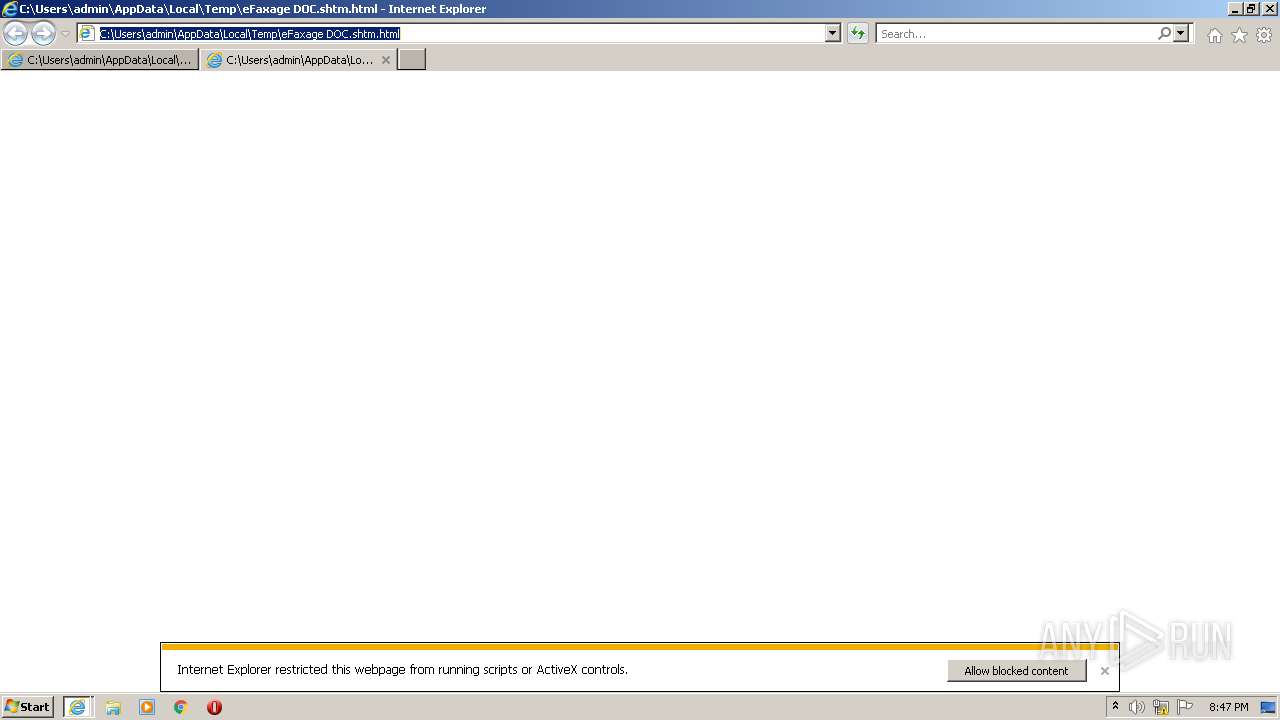Dismiss the restricted scripts notification bar

1104,671
